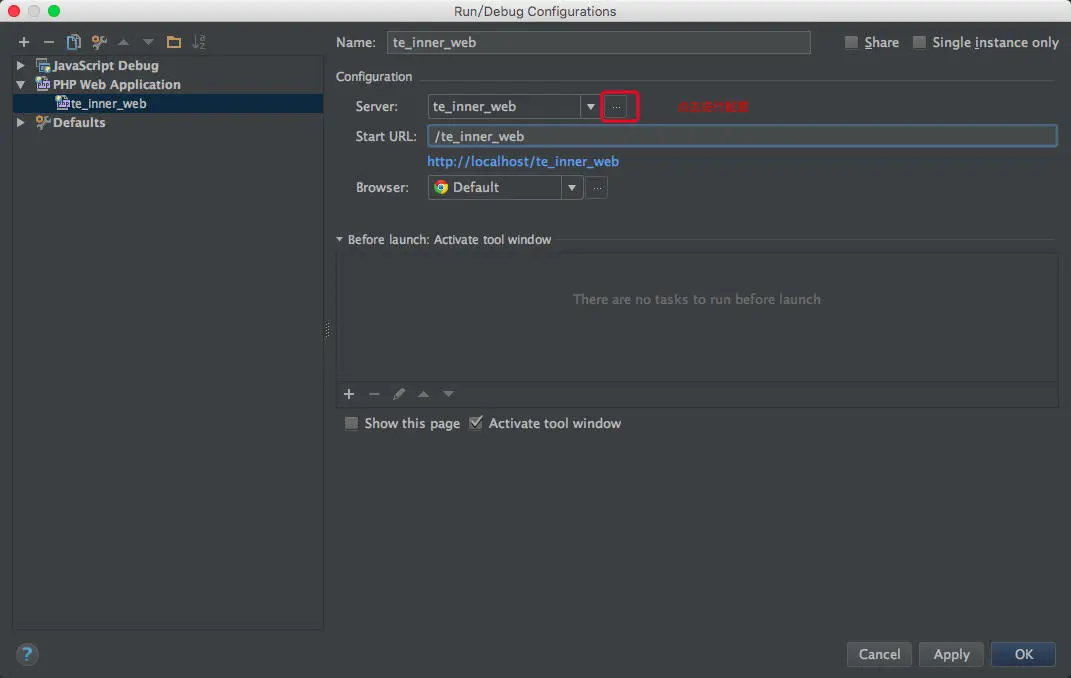Expand the Defaults tree node
This screenshot has width=1071, height=678.
[x=20, y=122]
